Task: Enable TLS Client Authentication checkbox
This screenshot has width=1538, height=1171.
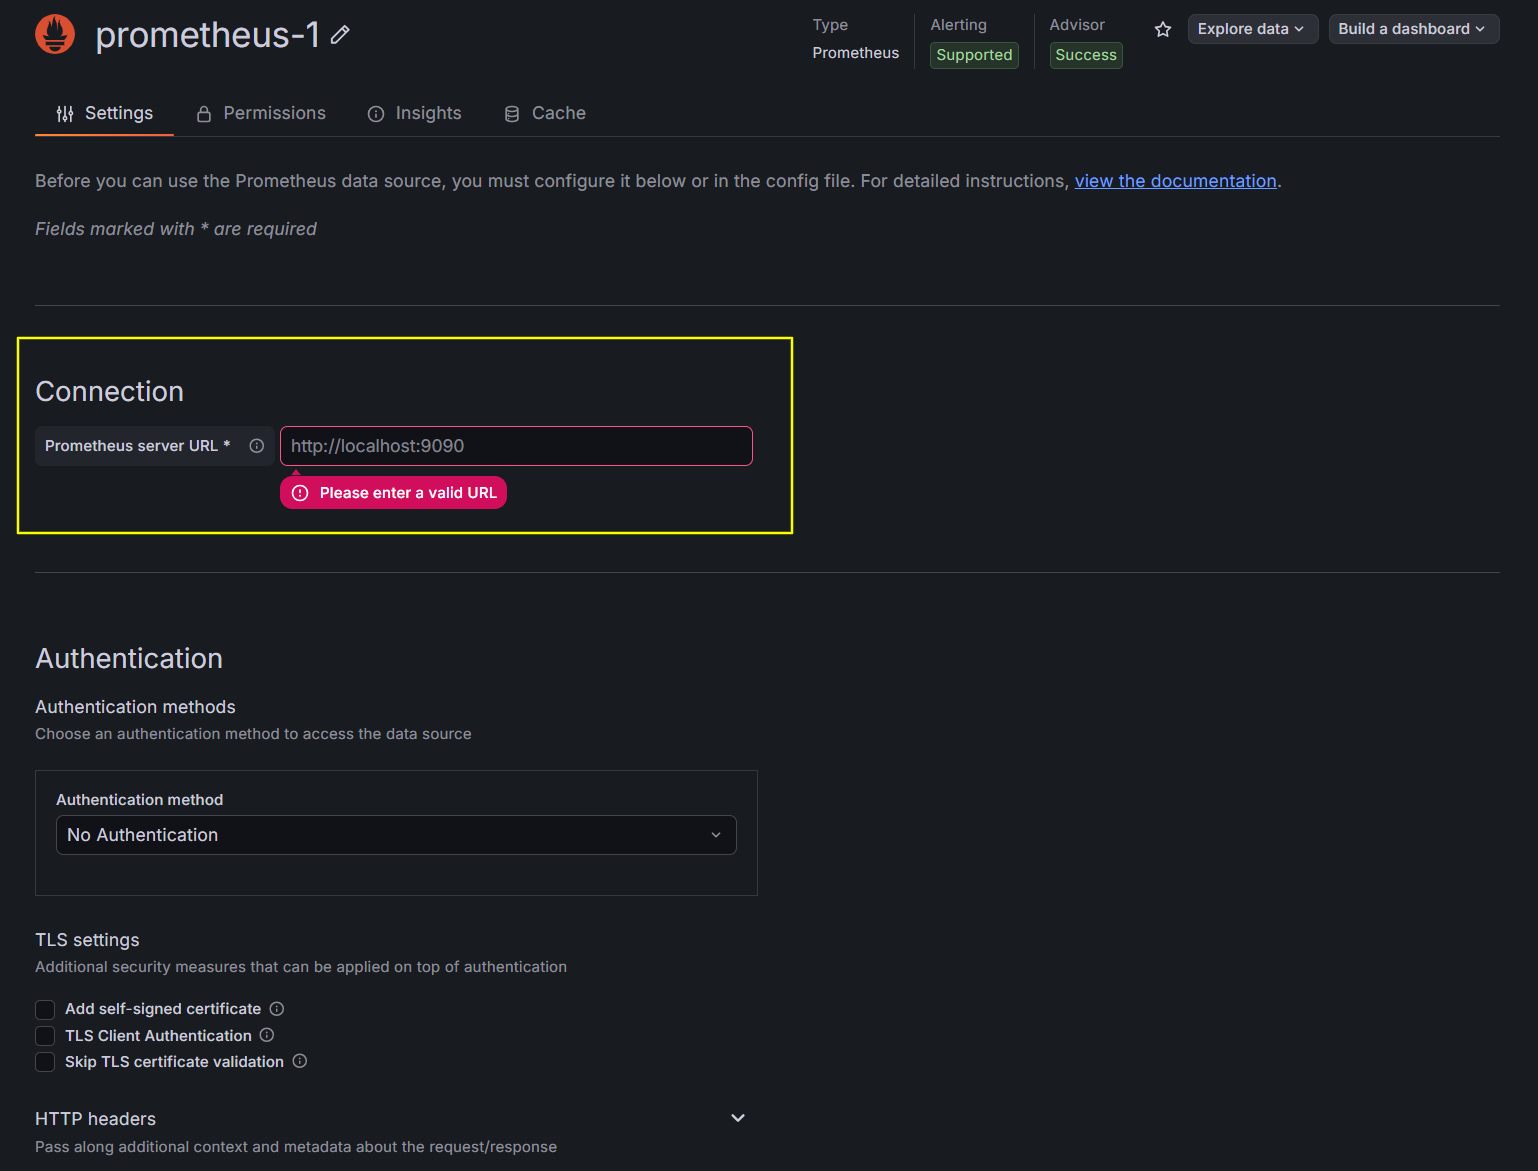Action: pyautogui.click(x=45, y=1035)
